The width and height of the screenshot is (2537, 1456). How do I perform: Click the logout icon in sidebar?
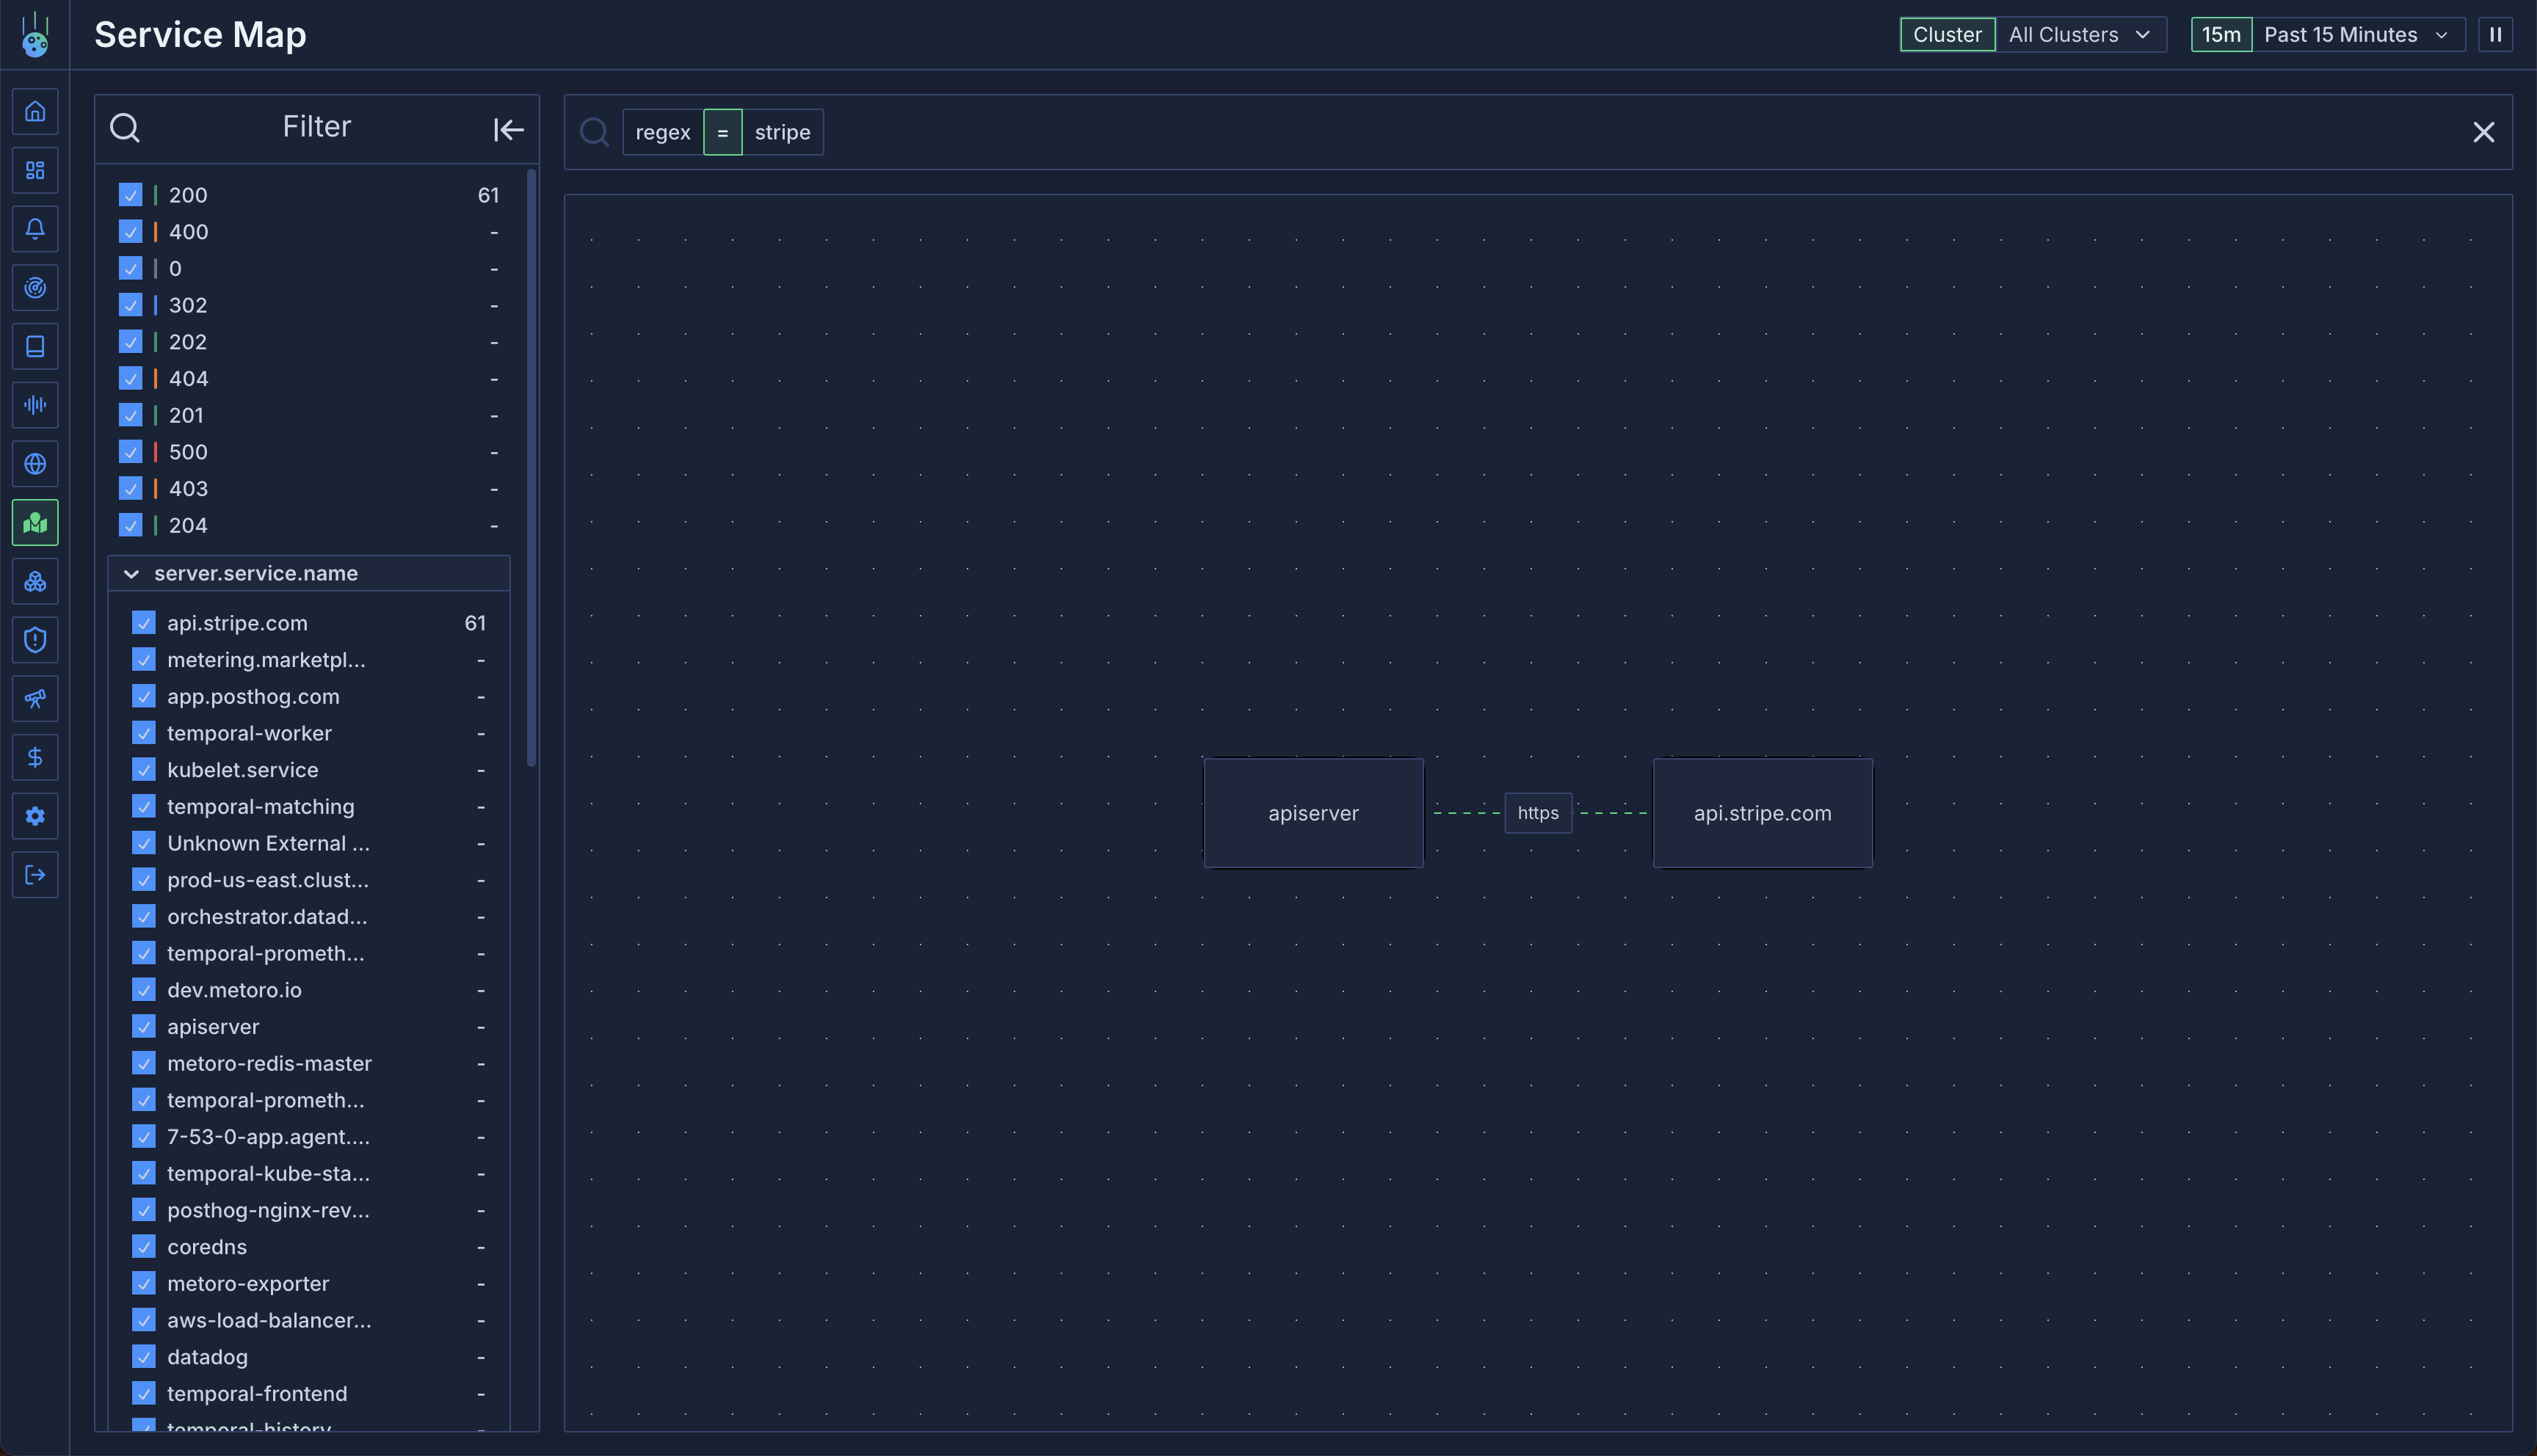(35, 875)
